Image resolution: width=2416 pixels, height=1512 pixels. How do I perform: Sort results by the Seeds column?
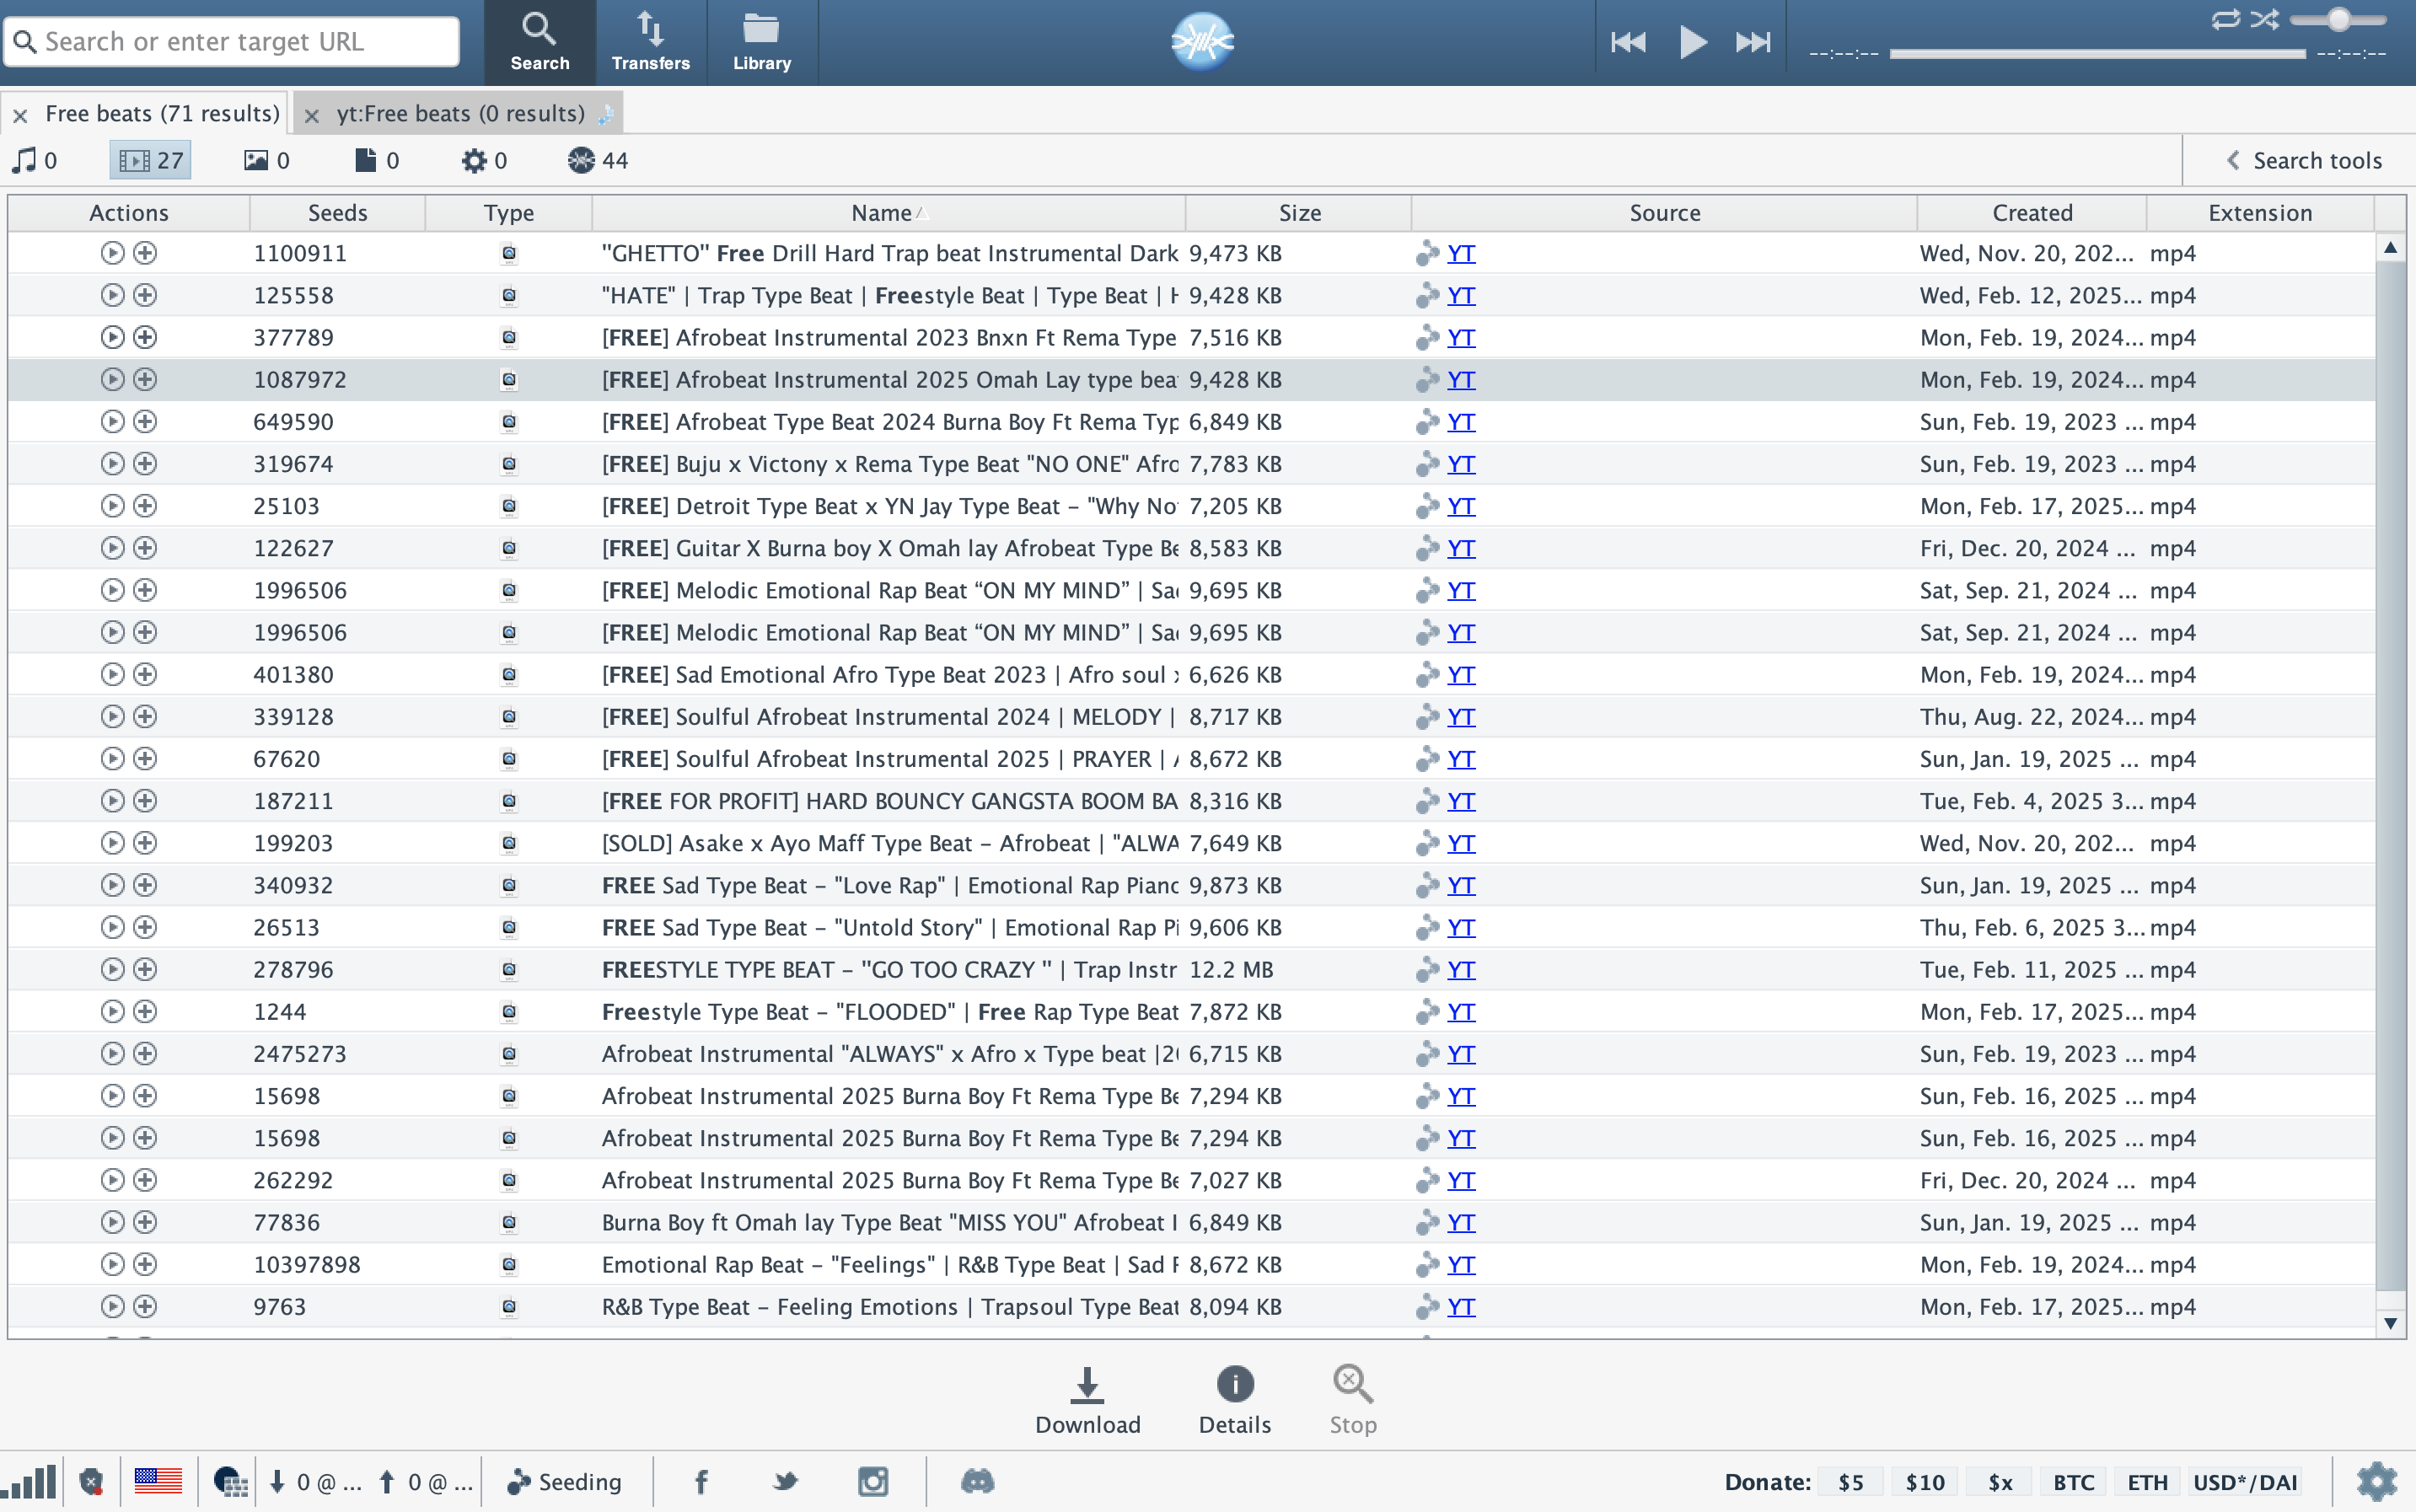(x=338, y=212)
